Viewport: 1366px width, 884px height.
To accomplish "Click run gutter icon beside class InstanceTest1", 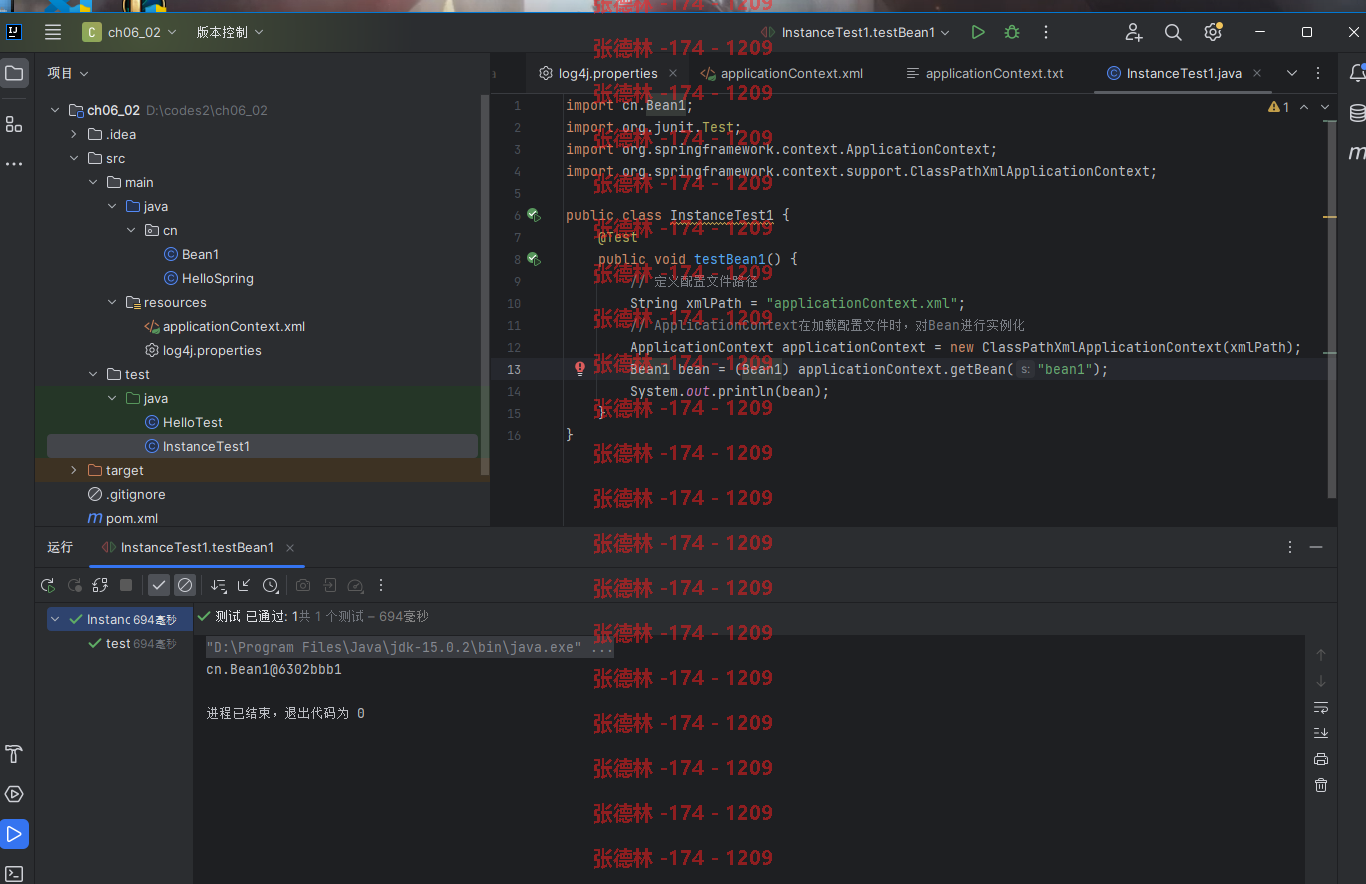I will pyautogui.click(x=533, y=215).
